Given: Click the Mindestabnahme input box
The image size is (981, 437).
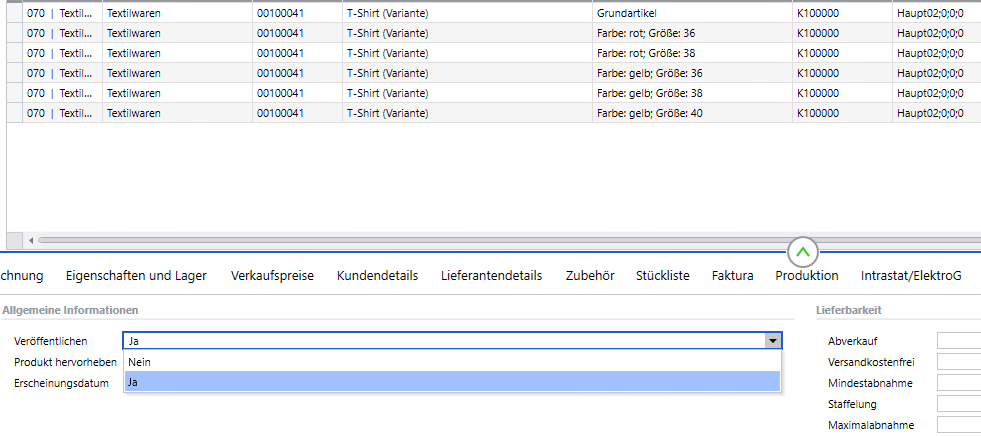Looking at the screenshot, I should click(x=958, y=383).
